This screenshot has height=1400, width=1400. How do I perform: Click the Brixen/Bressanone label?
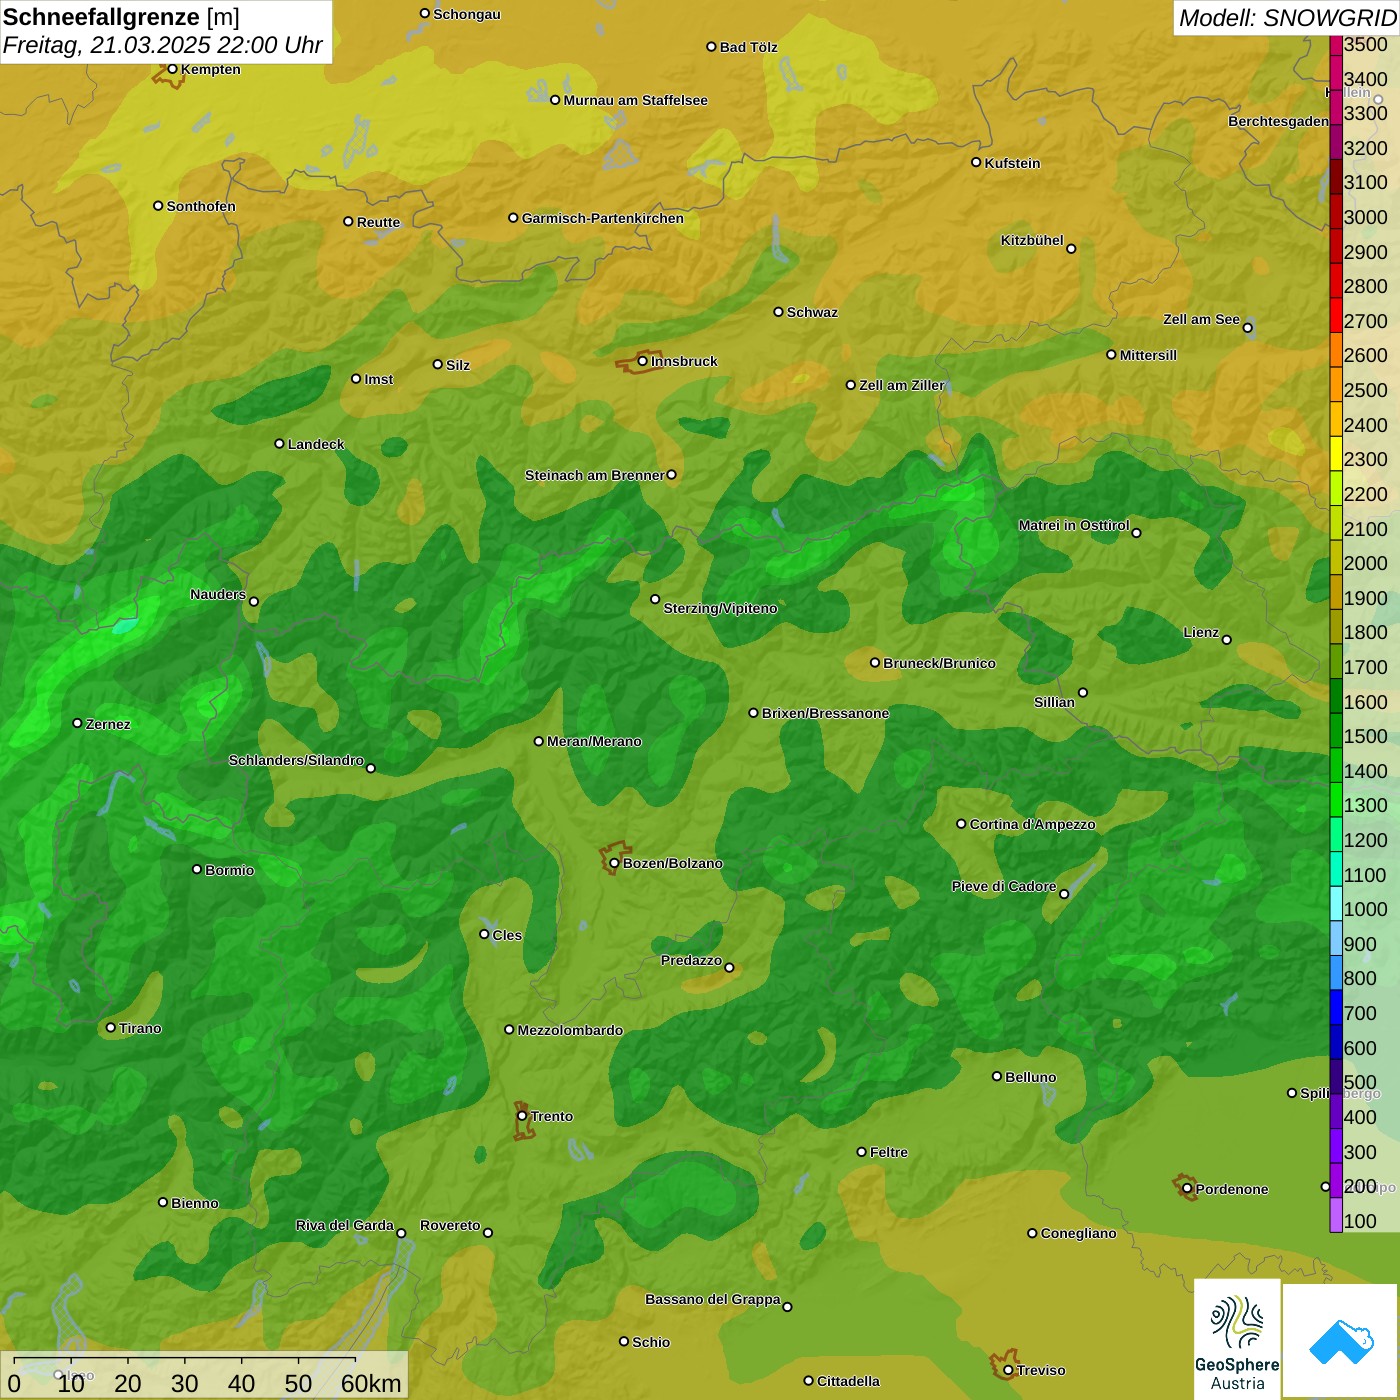click(825, 713)
